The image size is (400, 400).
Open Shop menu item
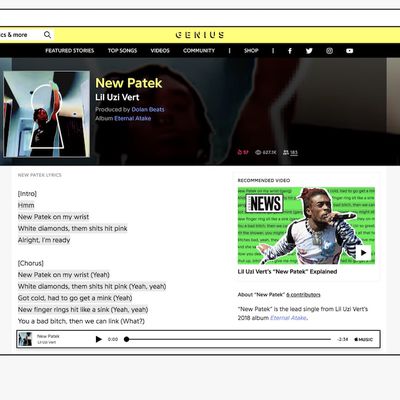tap(251, 51)
